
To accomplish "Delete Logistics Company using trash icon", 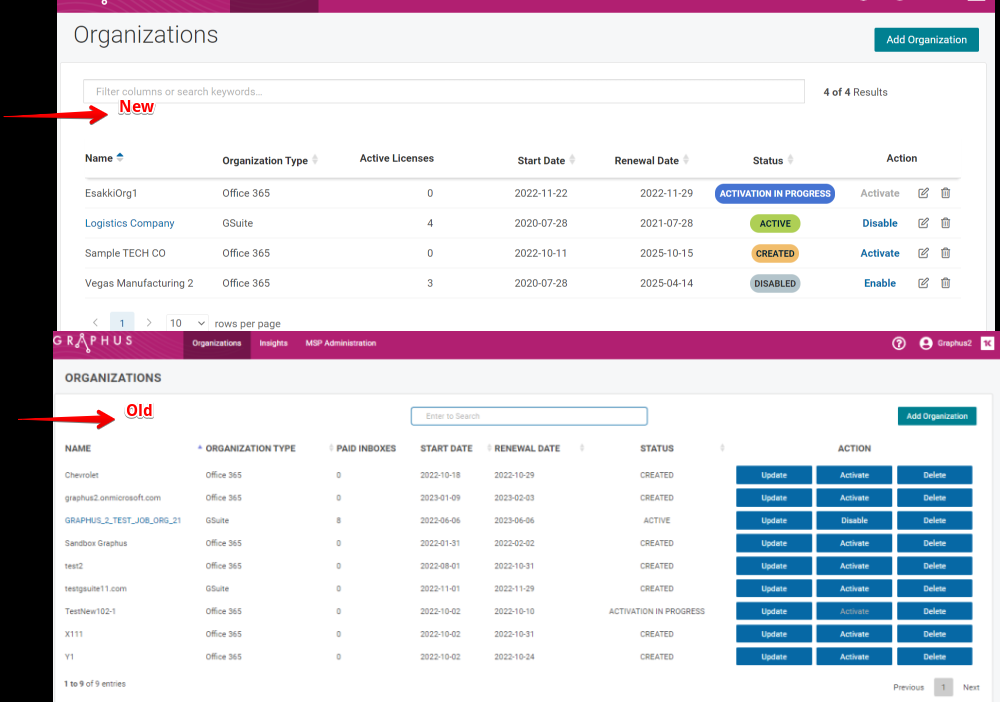I will pos(945,223).
